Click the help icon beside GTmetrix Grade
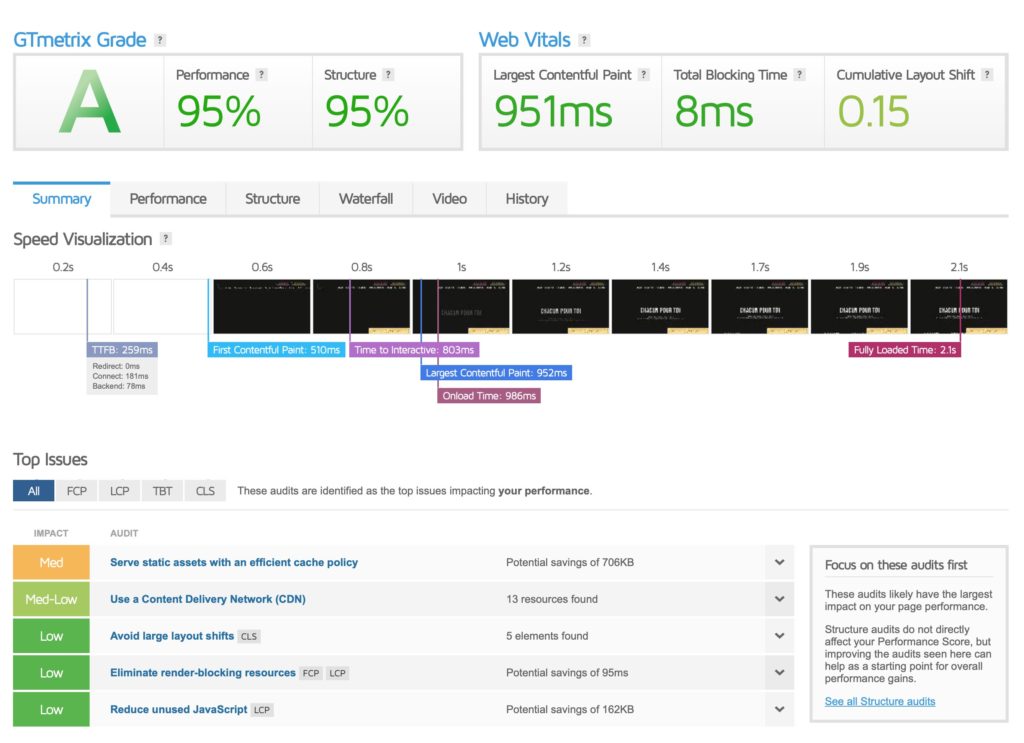This screenshot has width=1024, height=743. click(x=160, y=41)
